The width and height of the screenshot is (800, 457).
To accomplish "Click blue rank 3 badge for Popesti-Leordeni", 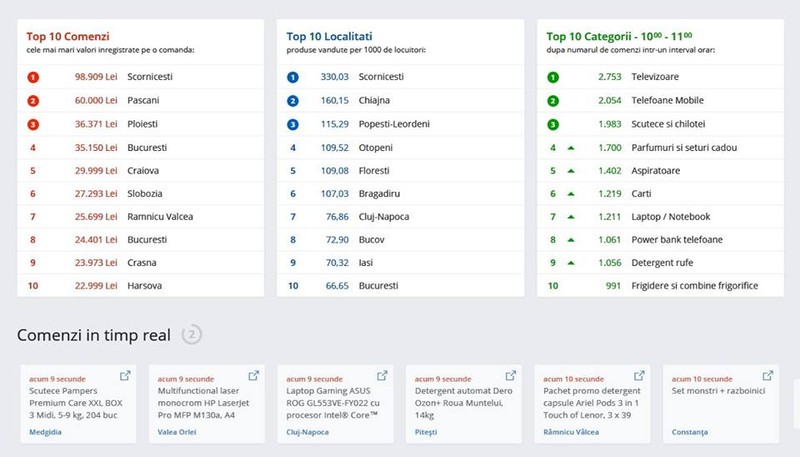I will click(x=293, y=124).
